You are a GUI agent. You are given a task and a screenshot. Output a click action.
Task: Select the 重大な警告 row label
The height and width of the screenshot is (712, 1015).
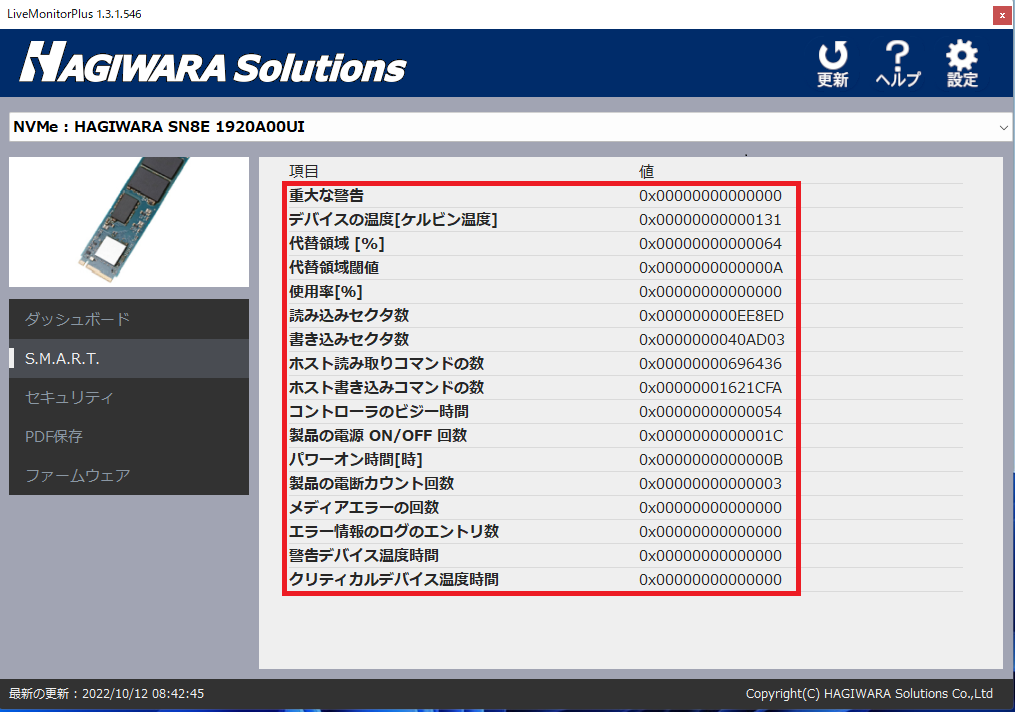pos(326,195)
